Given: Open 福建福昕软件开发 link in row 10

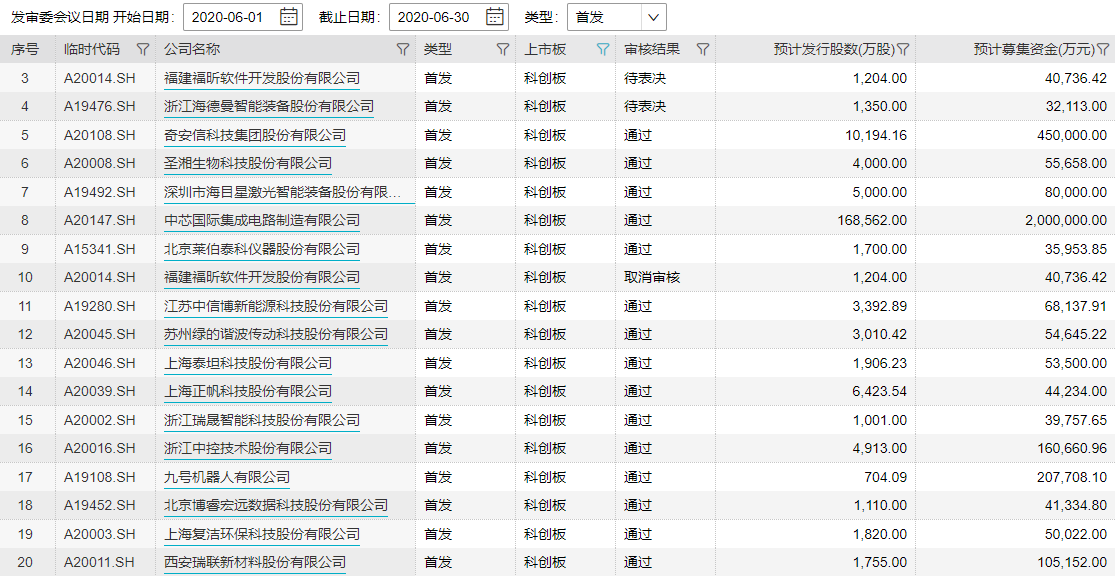Looking at the screenshot, I should pos(262,277).
